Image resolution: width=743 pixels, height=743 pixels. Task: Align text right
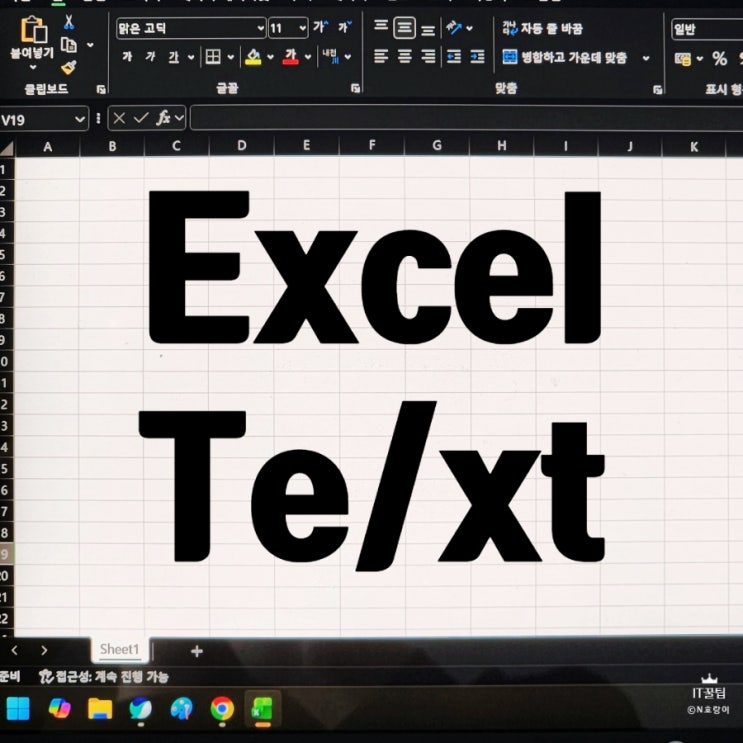click(x=428, y=57)
